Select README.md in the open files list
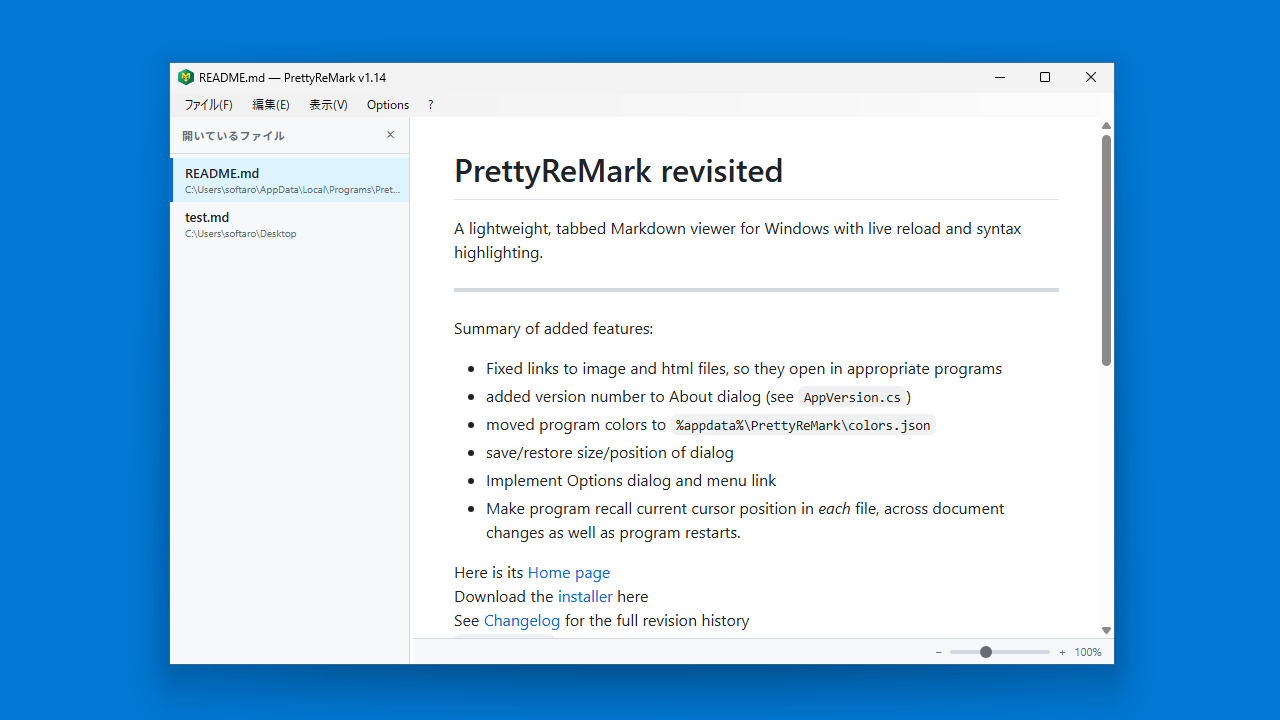 [x=290, y=180]
